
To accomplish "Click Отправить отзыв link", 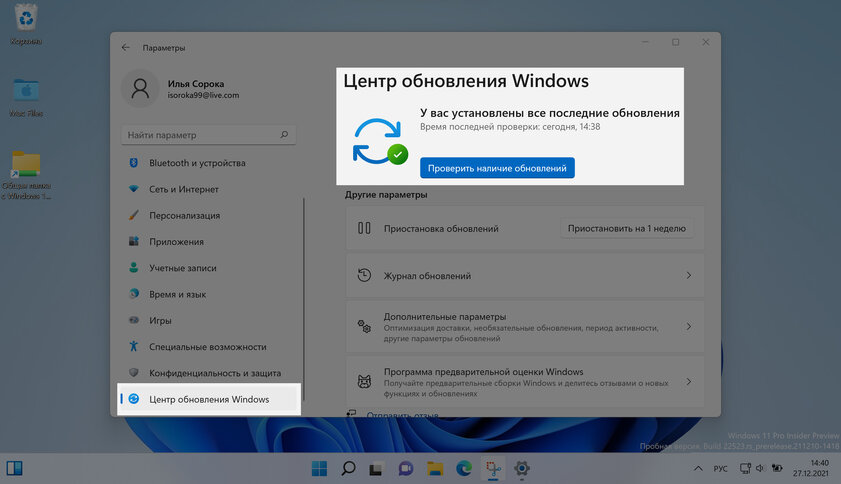I will point(402,414).
